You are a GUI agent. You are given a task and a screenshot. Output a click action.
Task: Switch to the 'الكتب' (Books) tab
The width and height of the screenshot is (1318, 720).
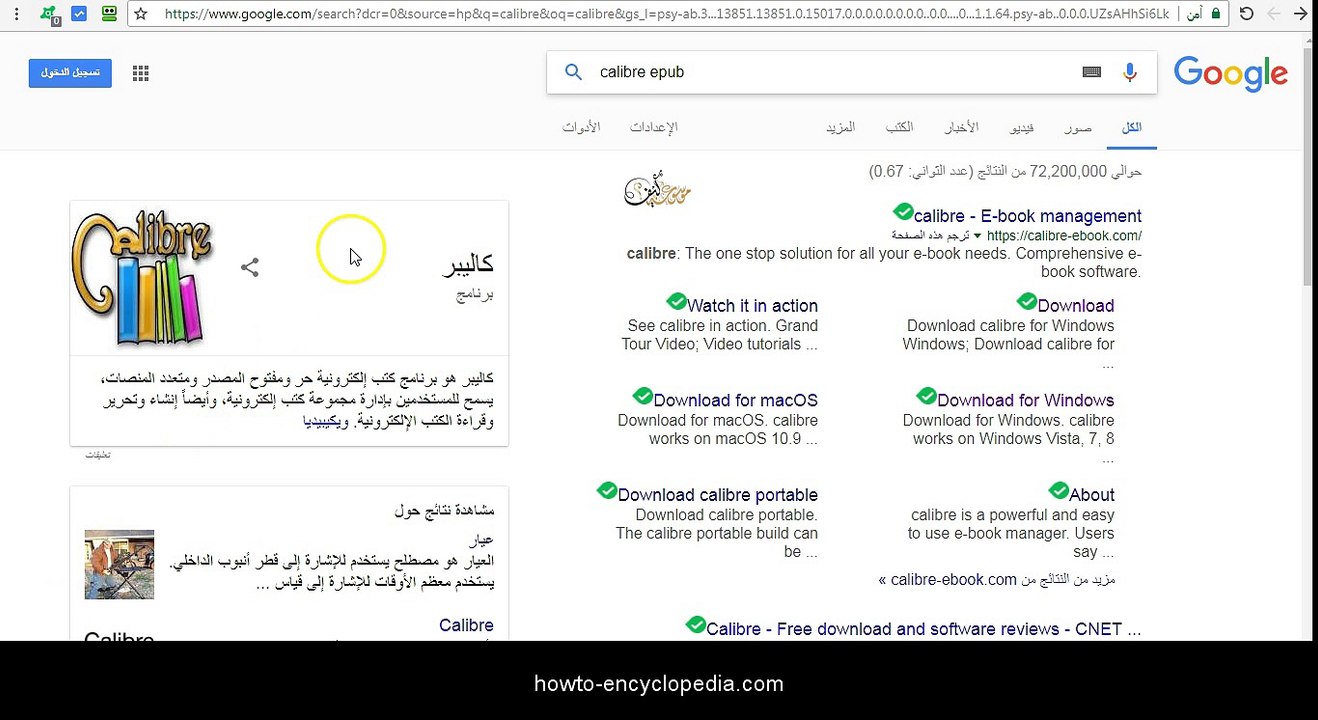[899, 128]
